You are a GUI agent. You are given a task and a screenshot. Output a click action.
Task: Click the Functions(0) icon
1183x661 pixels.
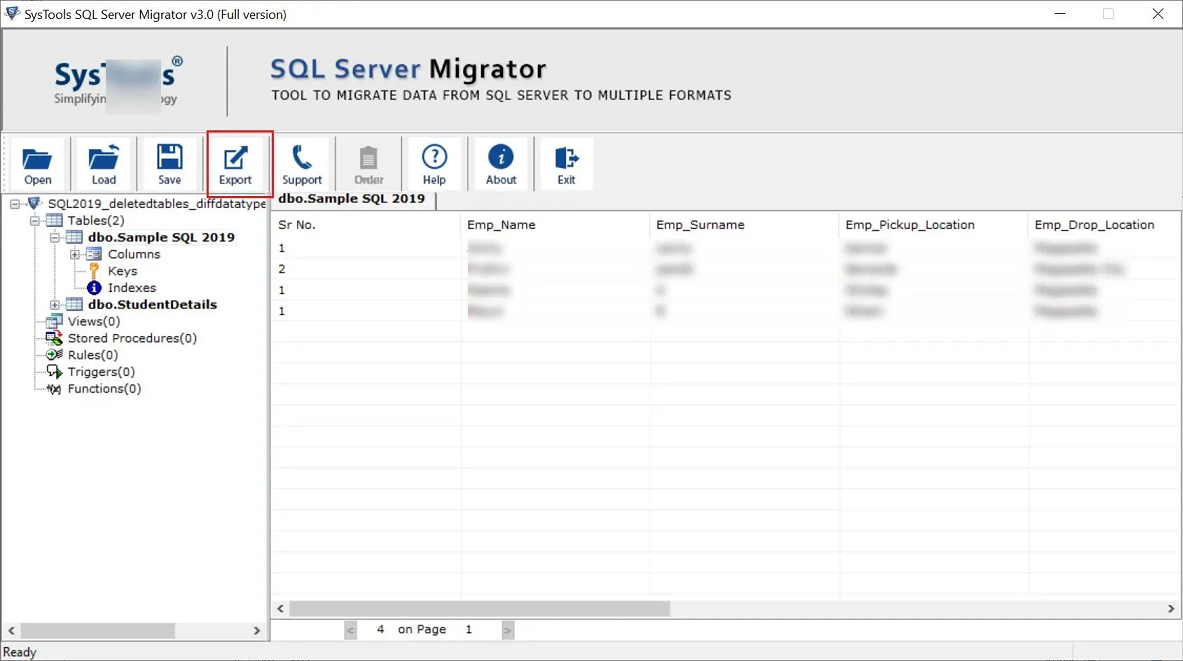pyautogui.click(x=54, y=389)
